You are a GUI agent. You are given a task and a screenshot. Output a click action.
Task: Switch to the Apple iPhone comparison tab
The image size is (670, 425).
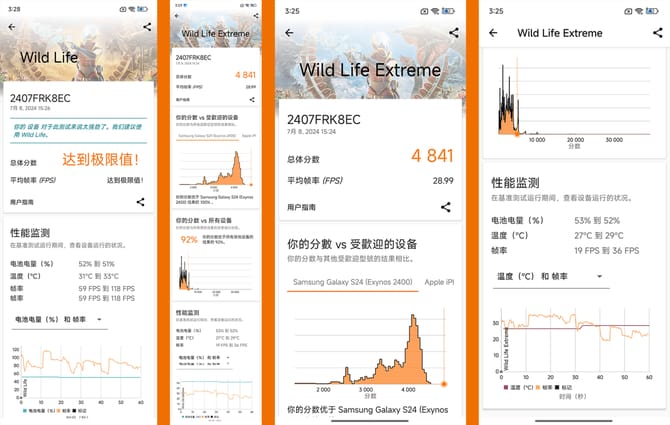coord(441,283)
